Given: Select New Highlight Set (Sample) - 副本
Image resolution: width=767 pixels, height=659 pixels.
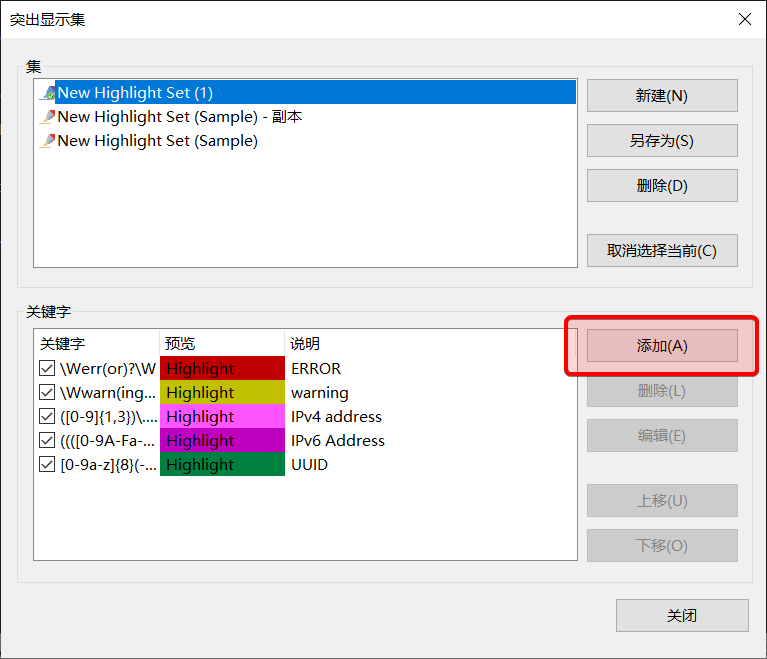Looking at the screenshot, I should pos(180,117).
